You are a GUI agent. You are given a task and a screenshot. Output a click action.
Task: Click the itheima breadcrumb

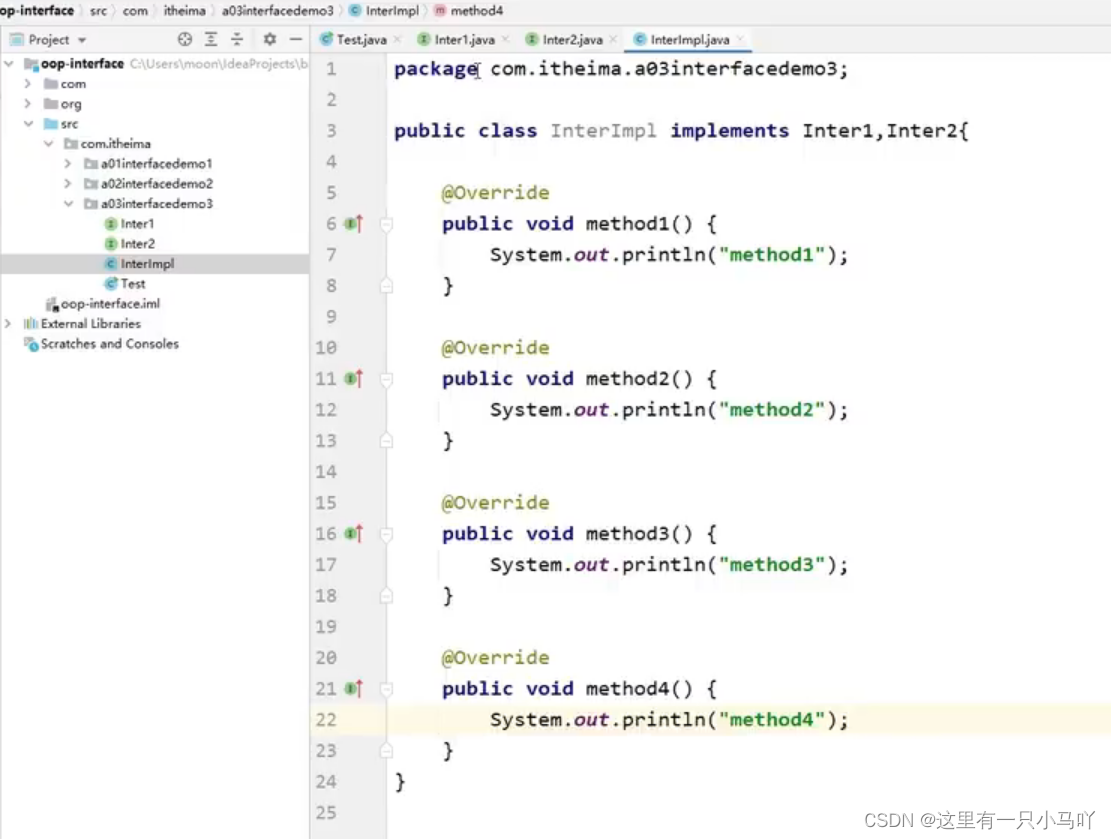click(x=184, y=11)
